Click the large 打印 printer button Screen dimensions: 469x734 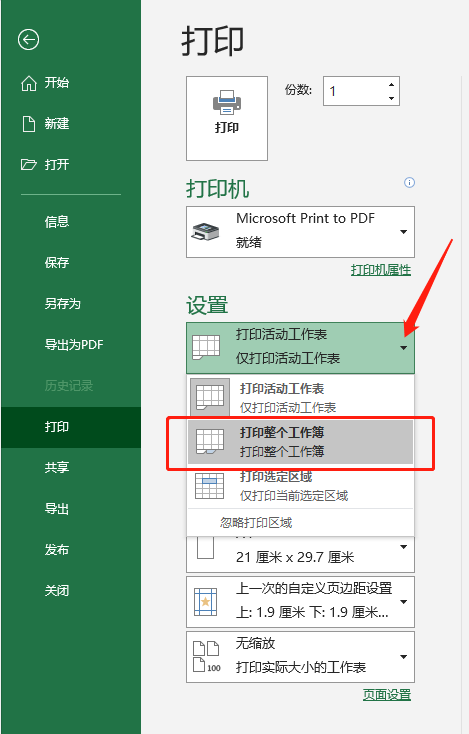227,118
